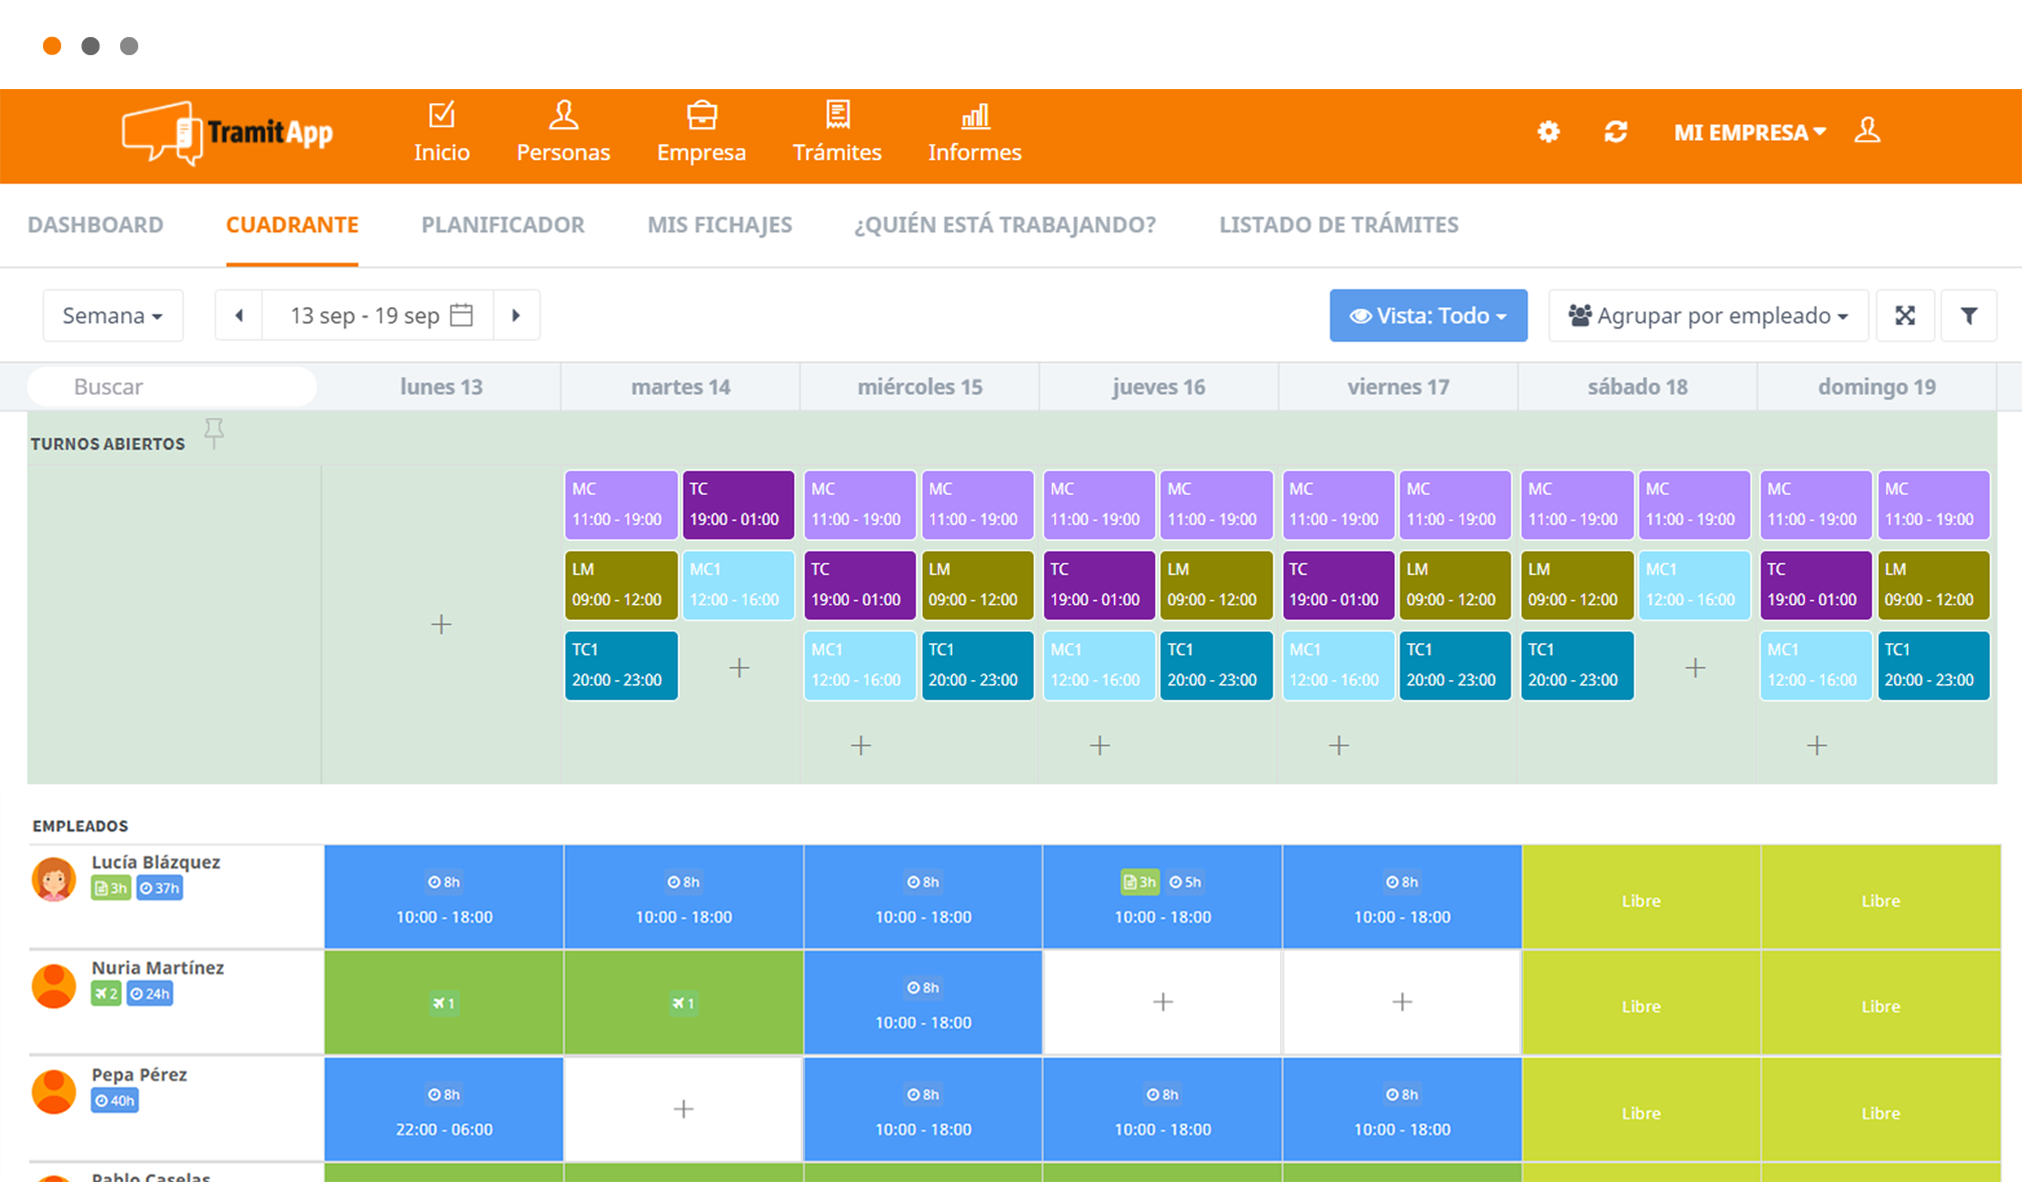This screenshot has width=2022, height=1182.
Task: Click Lucía Blázquez's 37h hours badge
Action: coord(160,888)
